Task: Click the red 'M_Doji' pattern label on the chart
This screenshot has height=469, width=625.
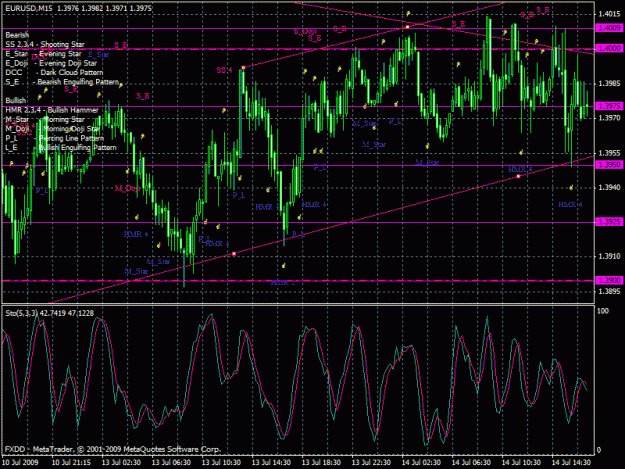Action: click(127, 188)
